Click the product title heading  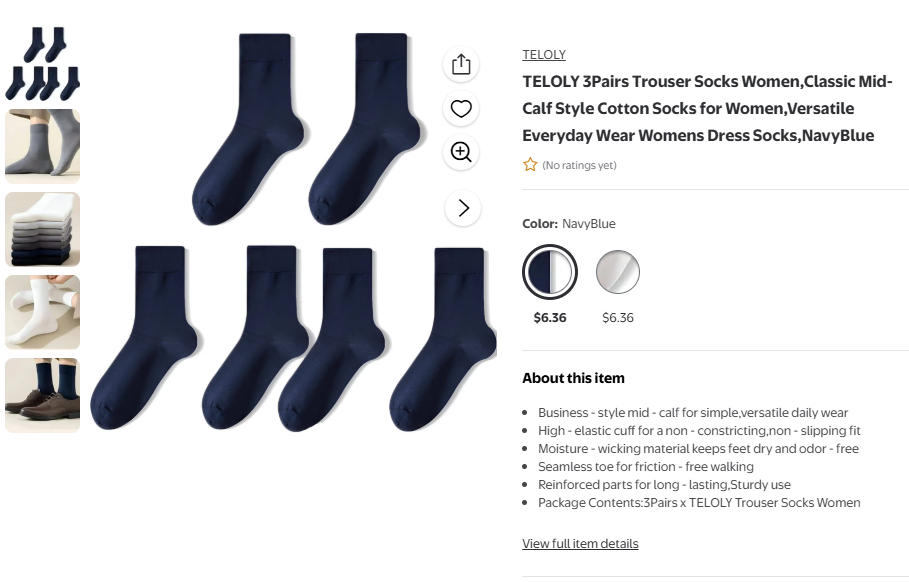[707, 108]
